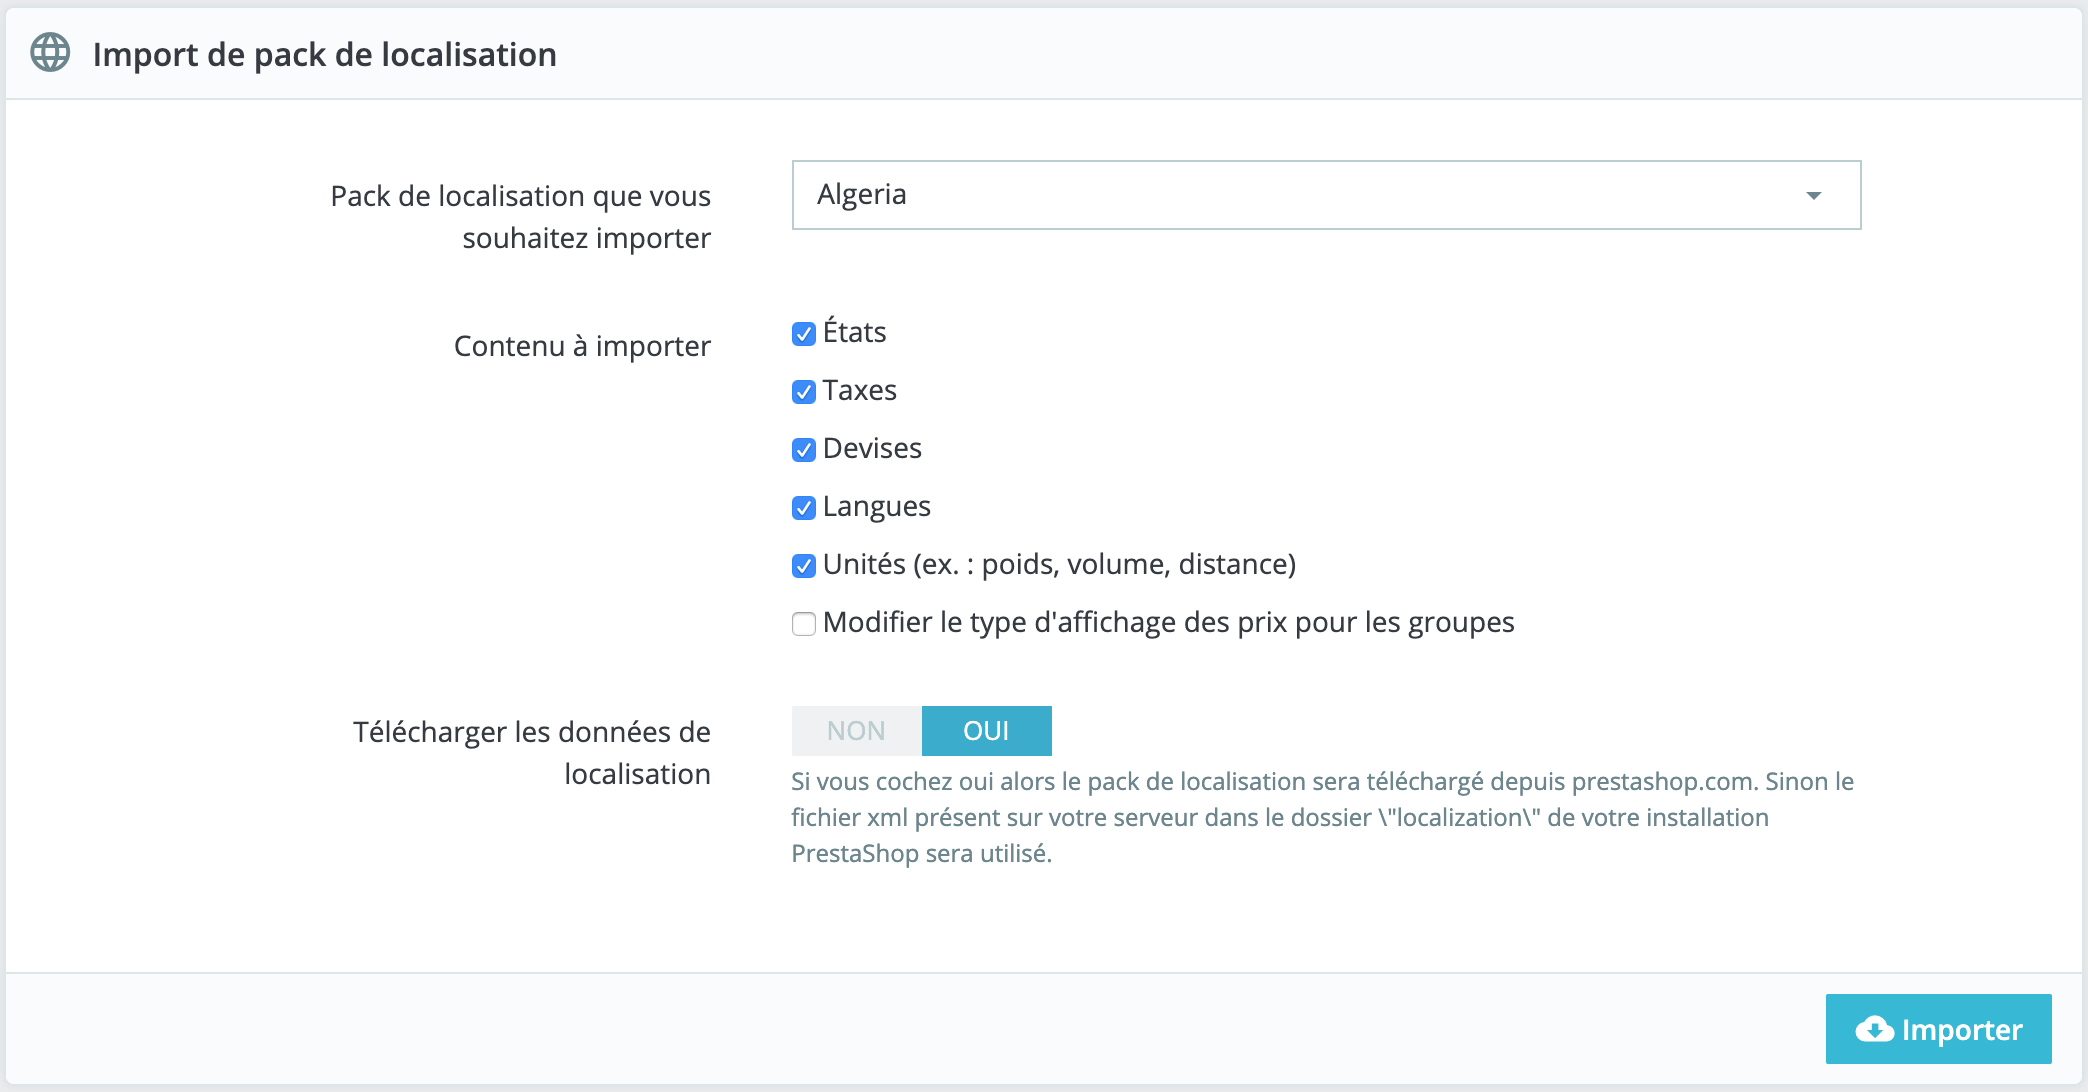Click the Langues label text
Viewport: 2088px width, 1092px height.
pyautogui.click(x=876, y=507)
